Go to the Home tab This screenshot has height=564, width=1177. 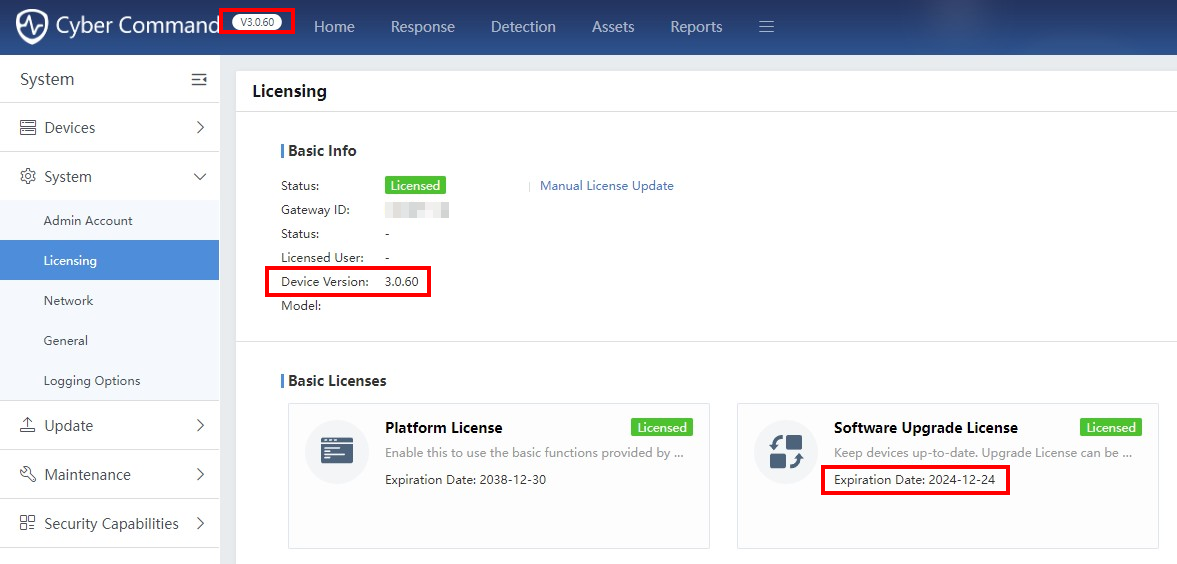334,27
